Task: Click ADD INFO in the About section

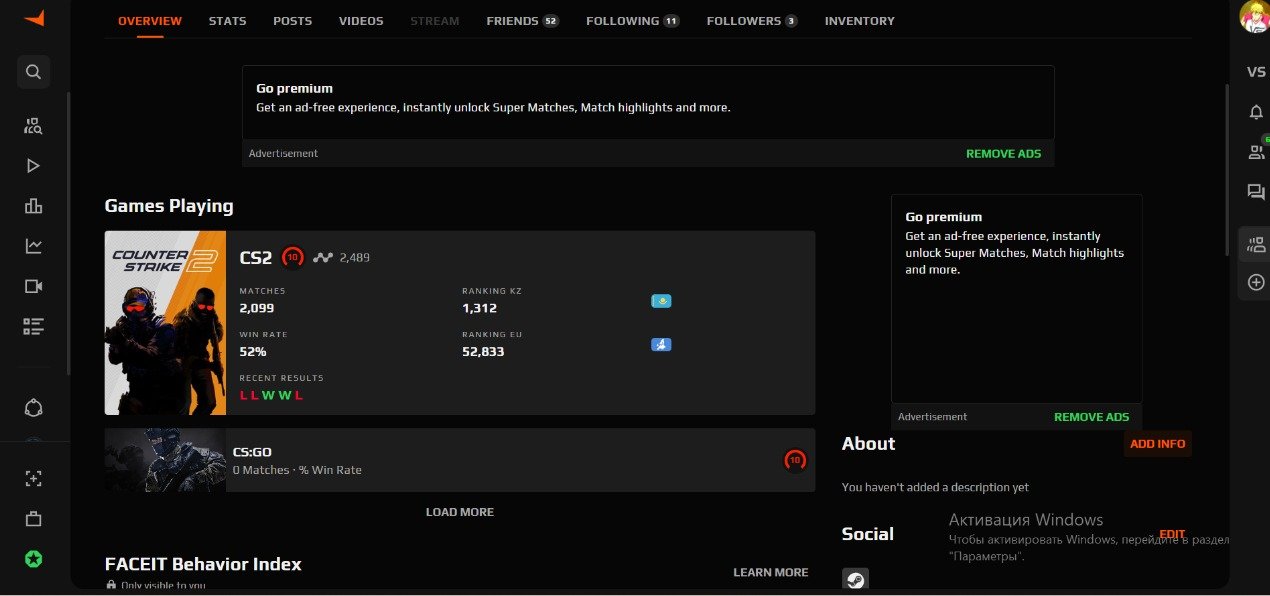Action: pyautogui.click(x=1157, y=443)
